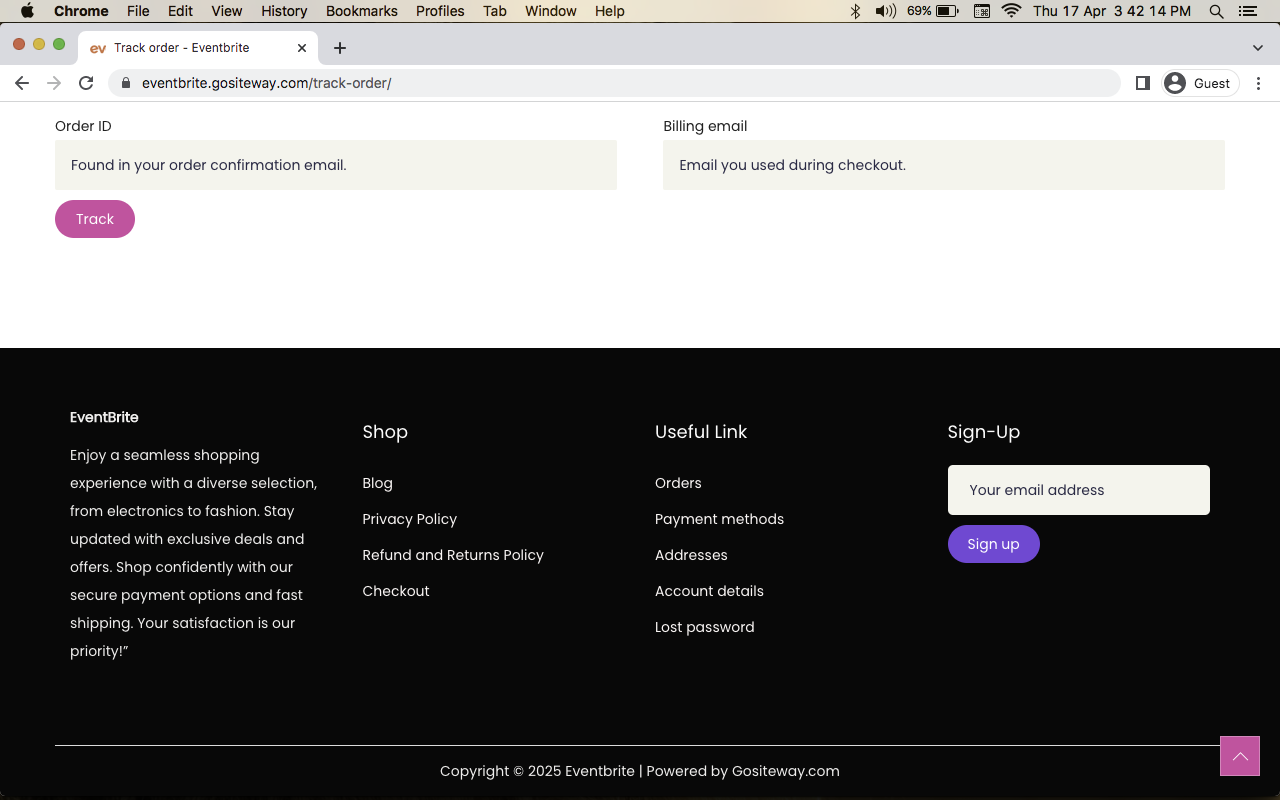
Task: Click the date and time display
Action: pos(1112,11)
